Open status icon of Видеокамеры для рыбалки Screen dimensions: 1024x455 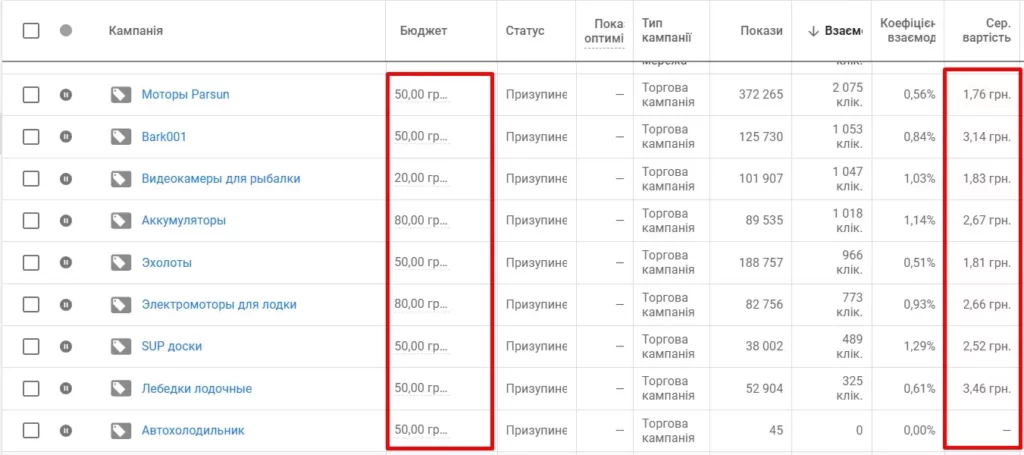(x=65, y=179)
